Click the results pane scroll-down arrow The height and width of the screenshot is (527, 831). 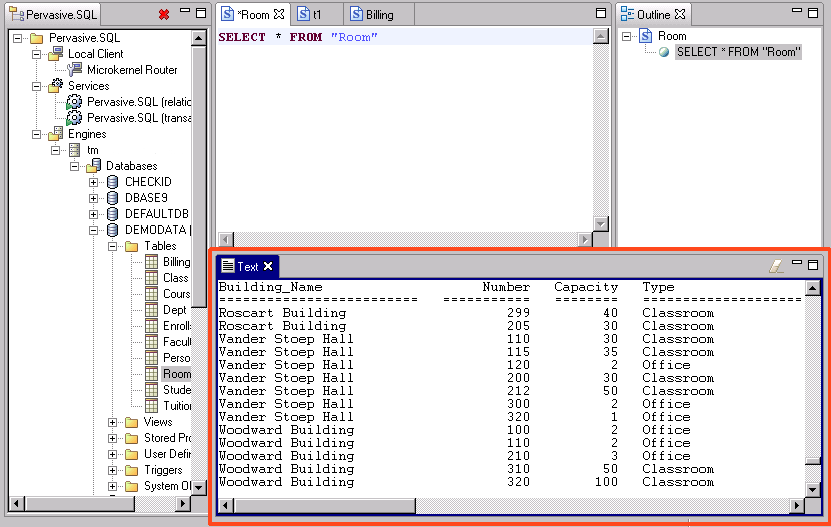813,488
